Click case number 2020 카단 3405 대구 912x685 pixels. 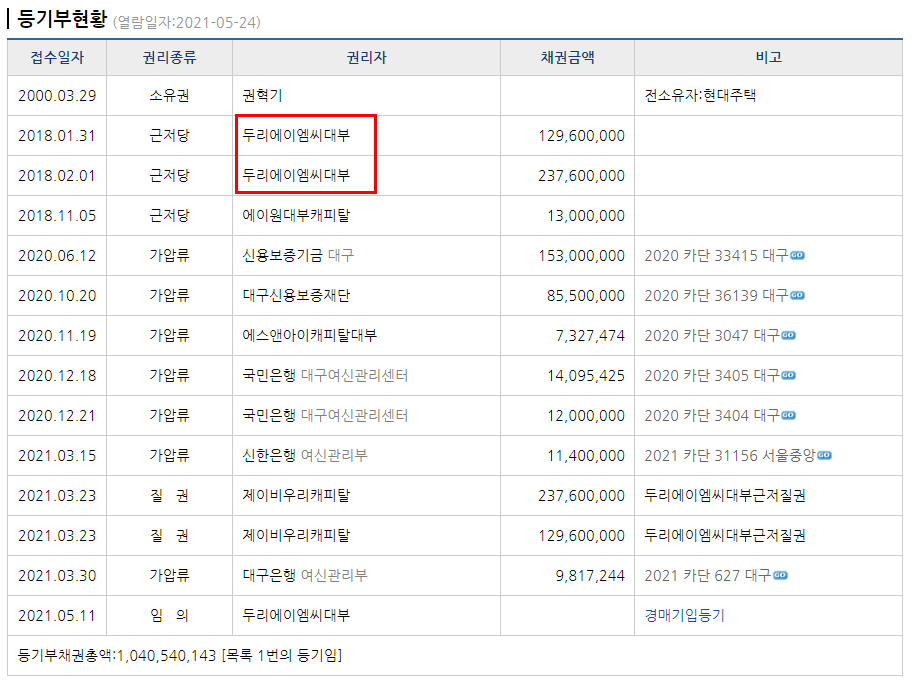[712, 376]
